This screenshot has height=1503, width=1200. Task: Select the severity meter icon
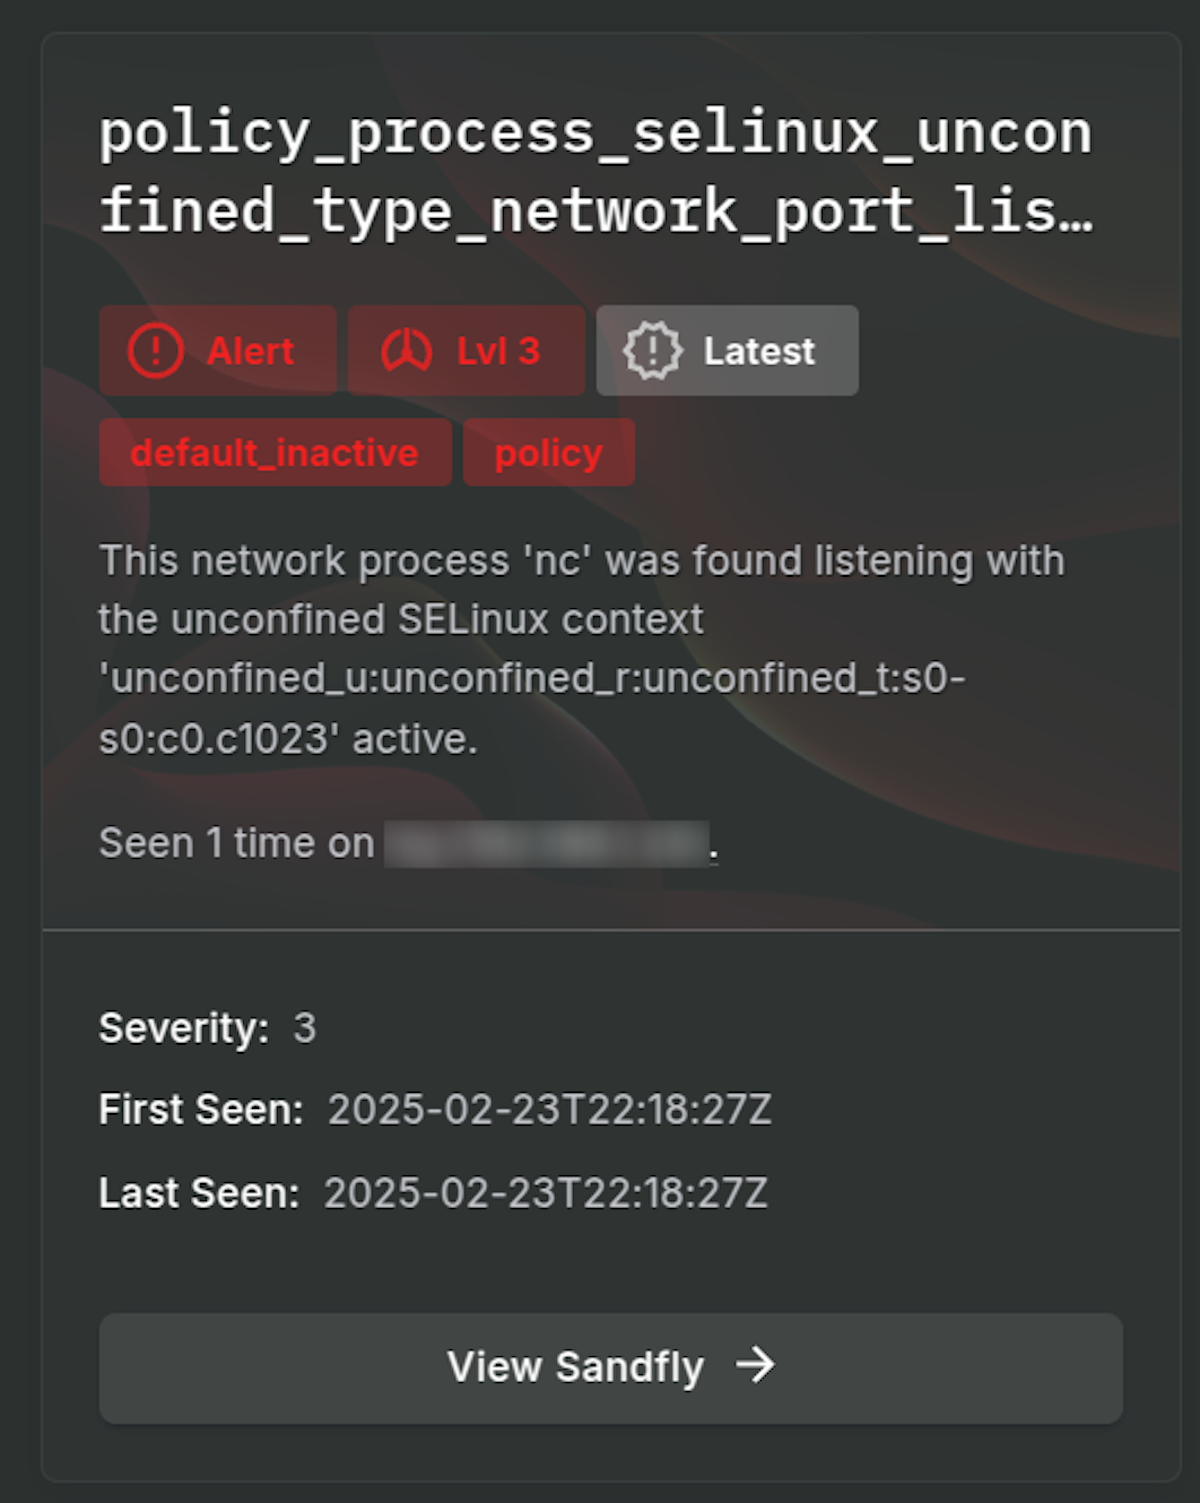(x=406, y=350)
